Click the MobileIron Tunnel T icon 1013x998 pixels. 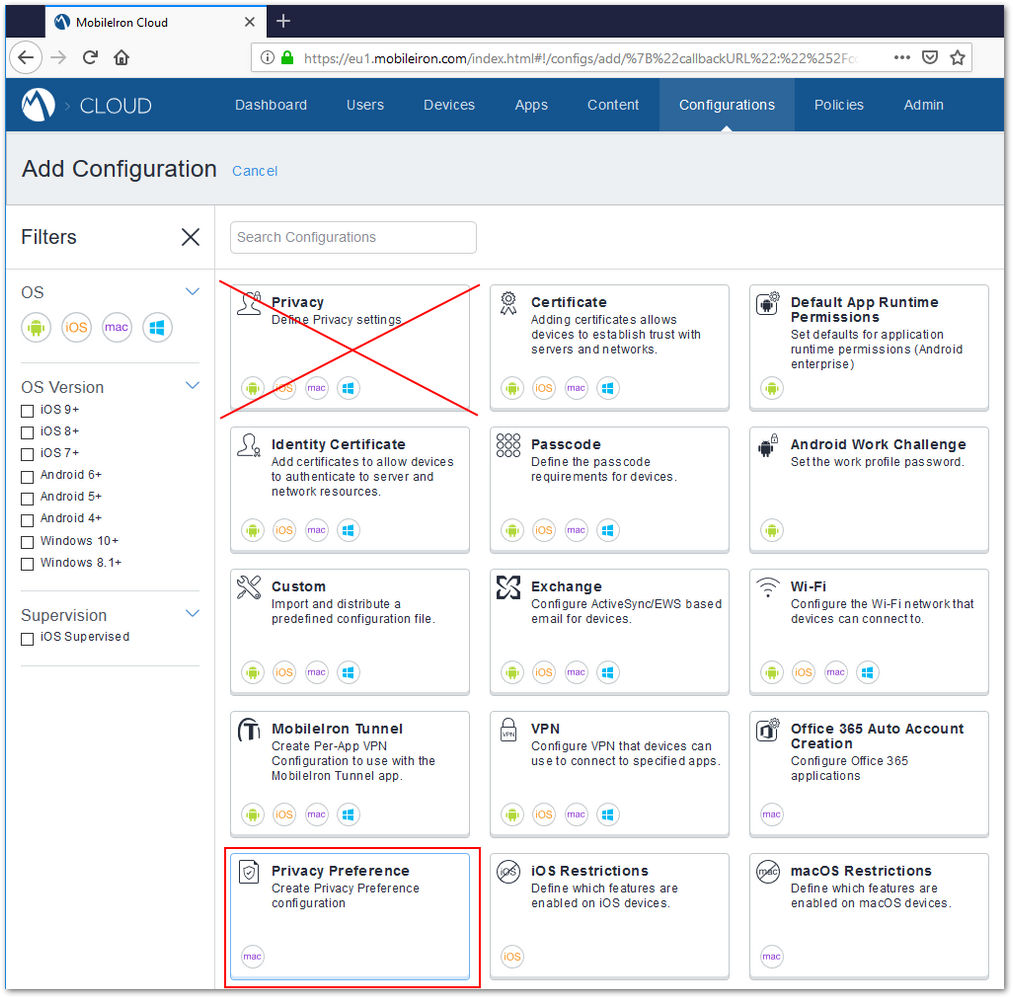[249, 729]
